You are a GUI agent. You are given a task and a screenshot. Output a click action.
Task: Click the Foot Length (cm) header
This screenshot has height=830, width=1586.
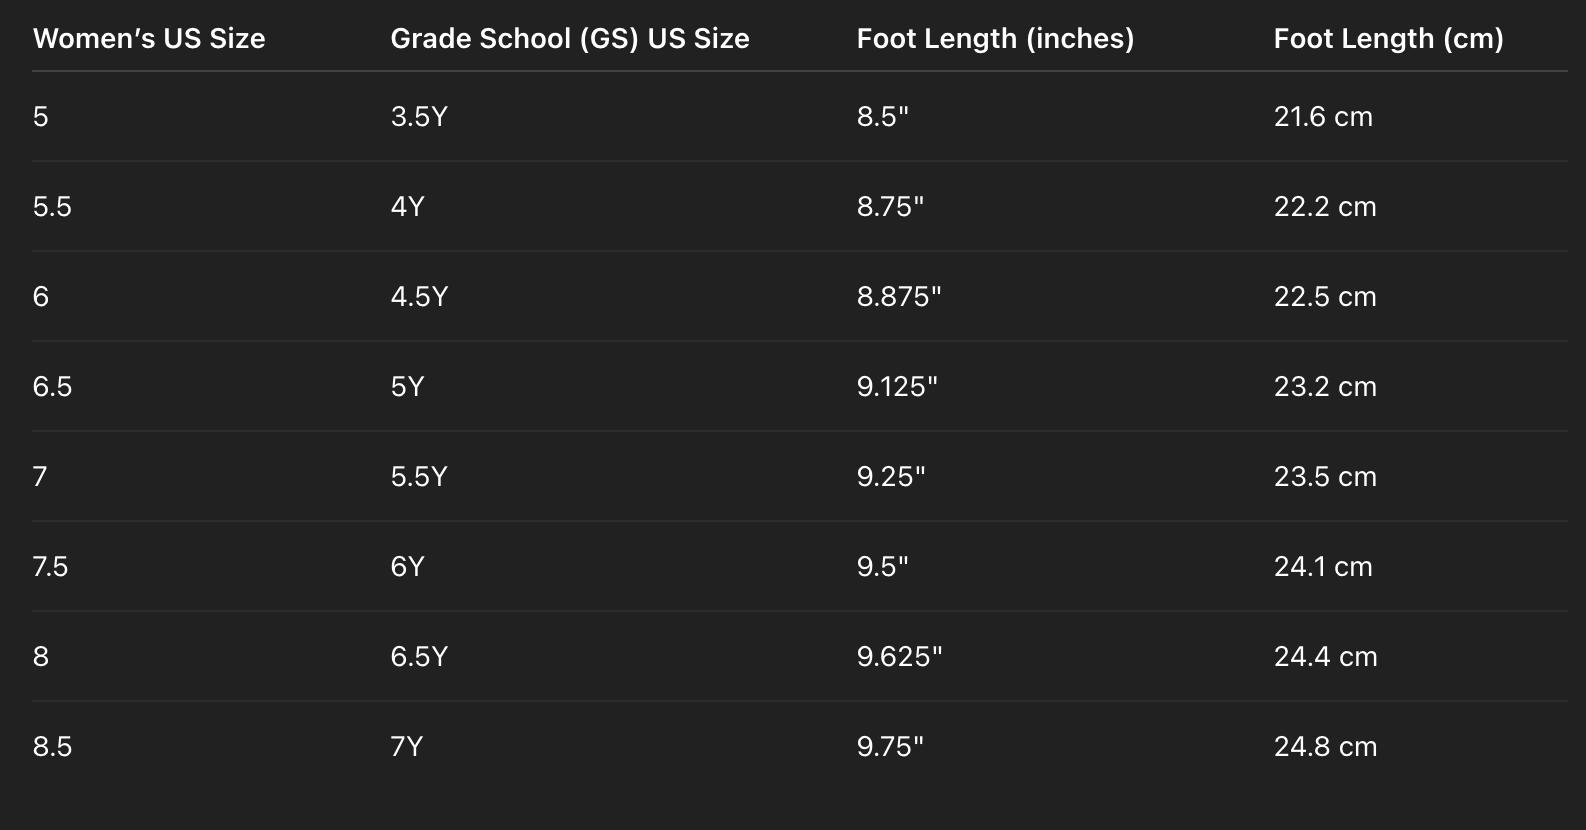tap(1388, 39)
